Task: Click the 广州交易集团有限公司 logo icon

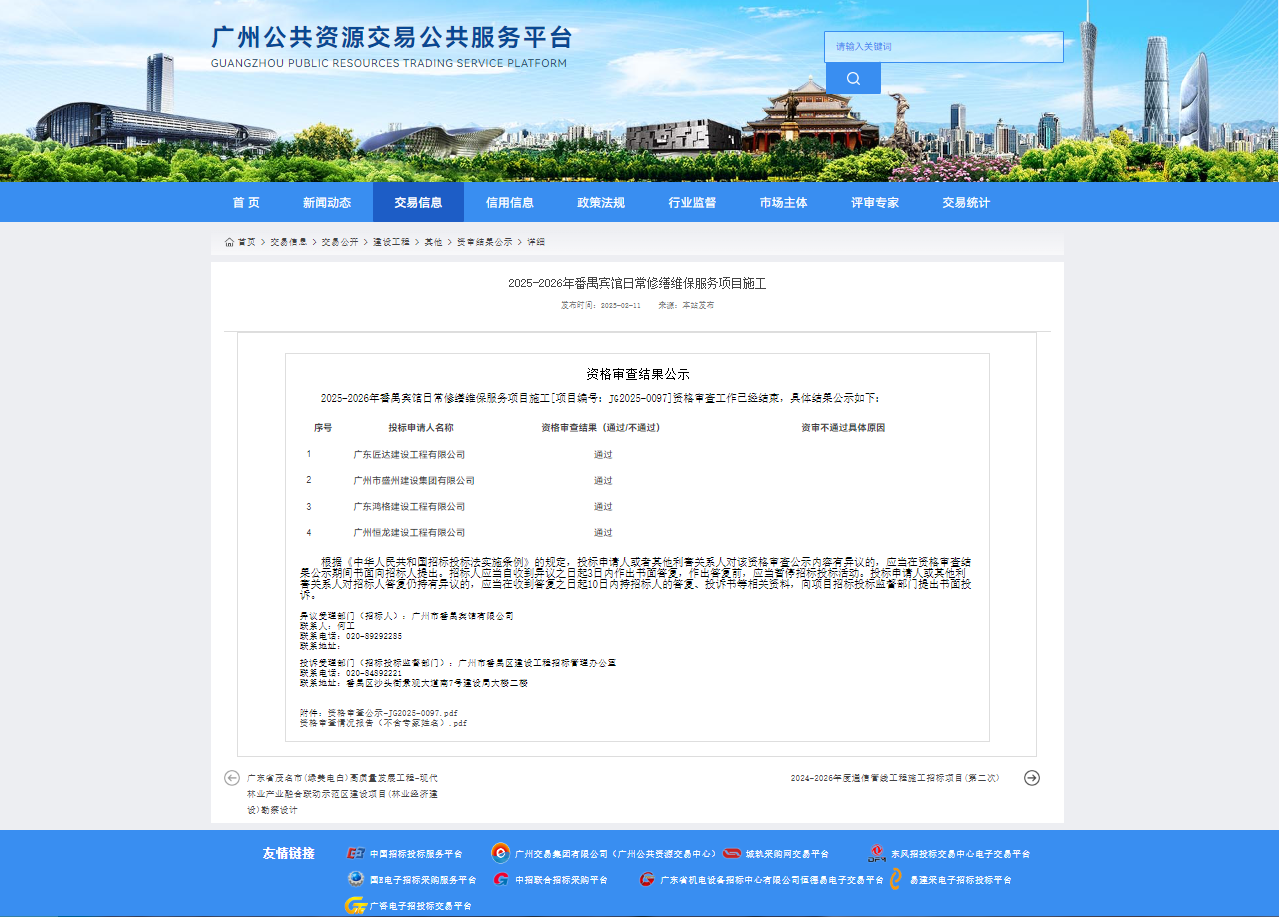Action: (x=500, y=853)
